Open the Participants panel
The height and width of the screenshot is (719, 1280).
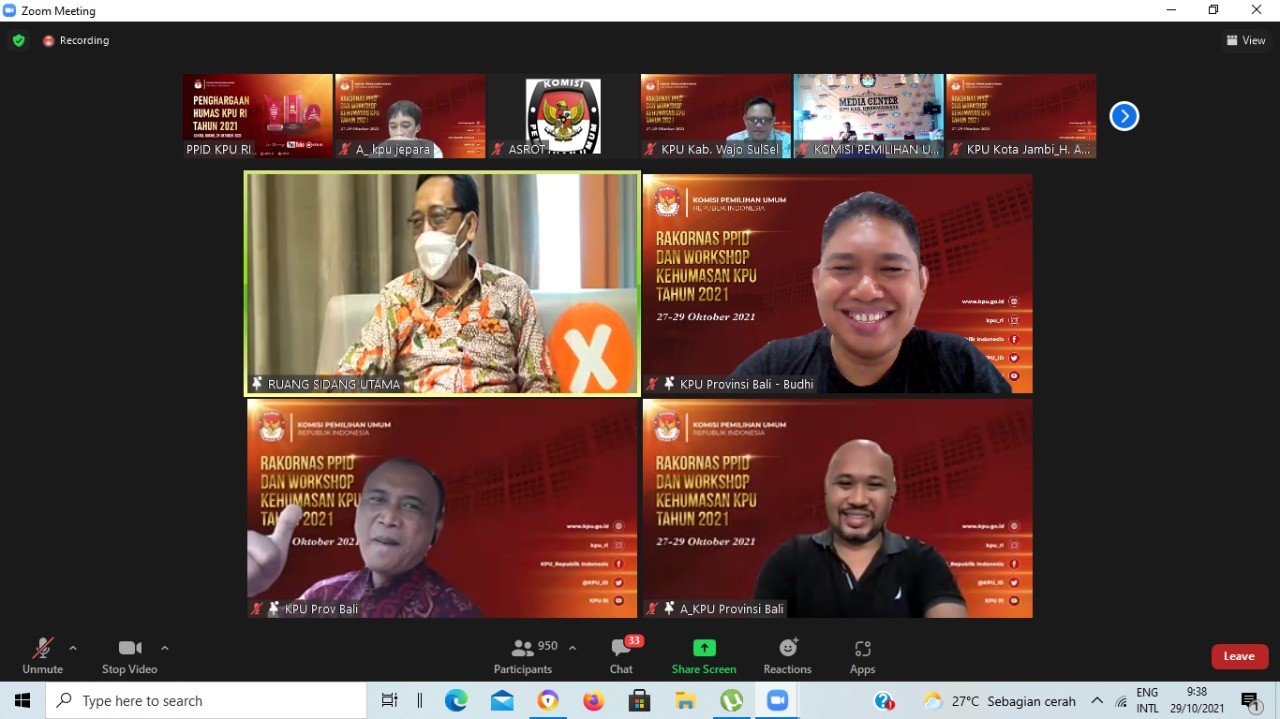(522, 656)
